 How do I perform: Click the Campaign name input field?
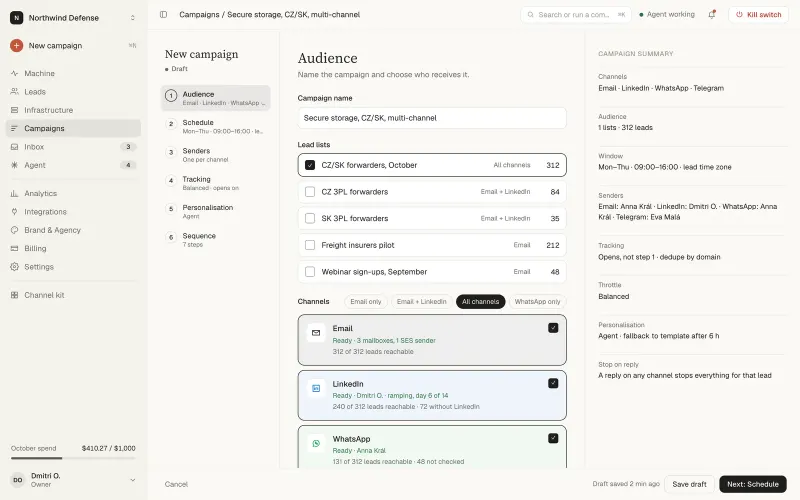tap(432, 118)
